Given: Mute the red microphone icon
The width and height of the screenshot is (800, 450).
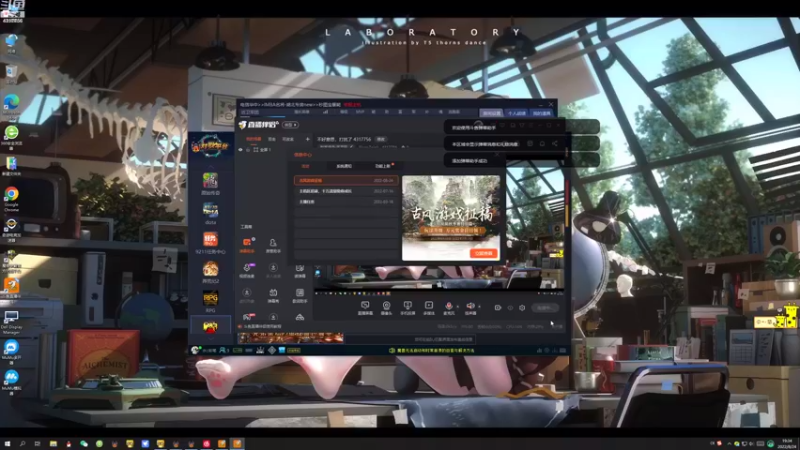Looking at the screenshot, I should point(448,306).
